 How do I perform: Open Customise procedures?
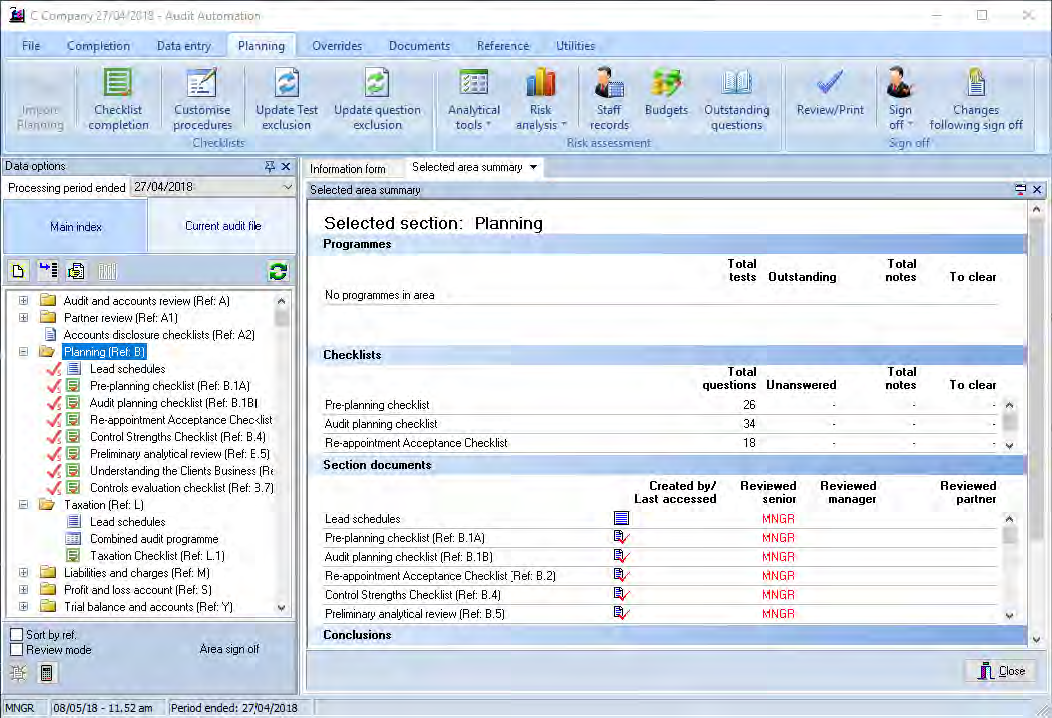click(202, 99)
